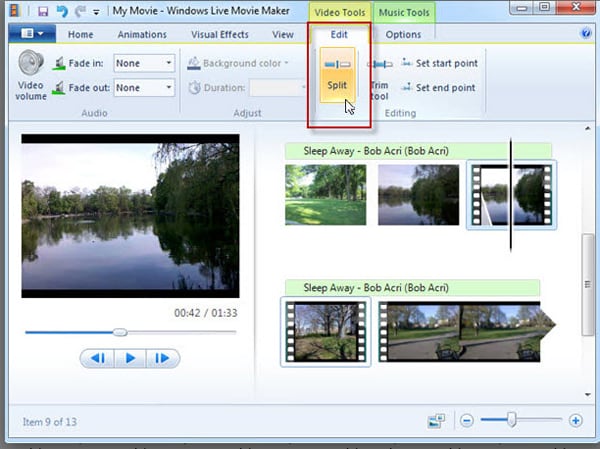Open the Options tab under Music Tools
This screenshot has height=449, width=600.
coord(403,34)
